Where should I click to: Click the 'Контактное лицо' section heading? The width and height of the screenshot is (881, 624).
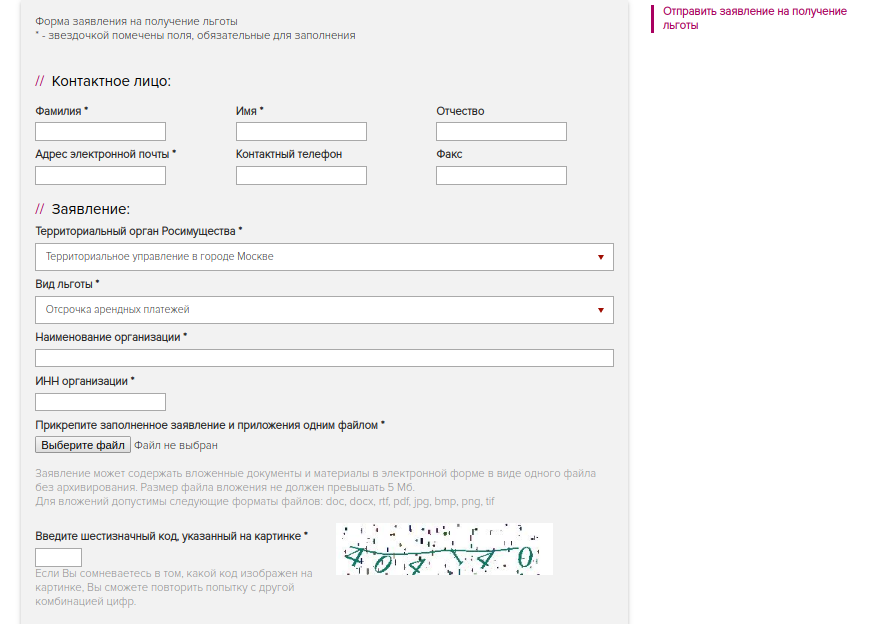click(x=111, y=81)
